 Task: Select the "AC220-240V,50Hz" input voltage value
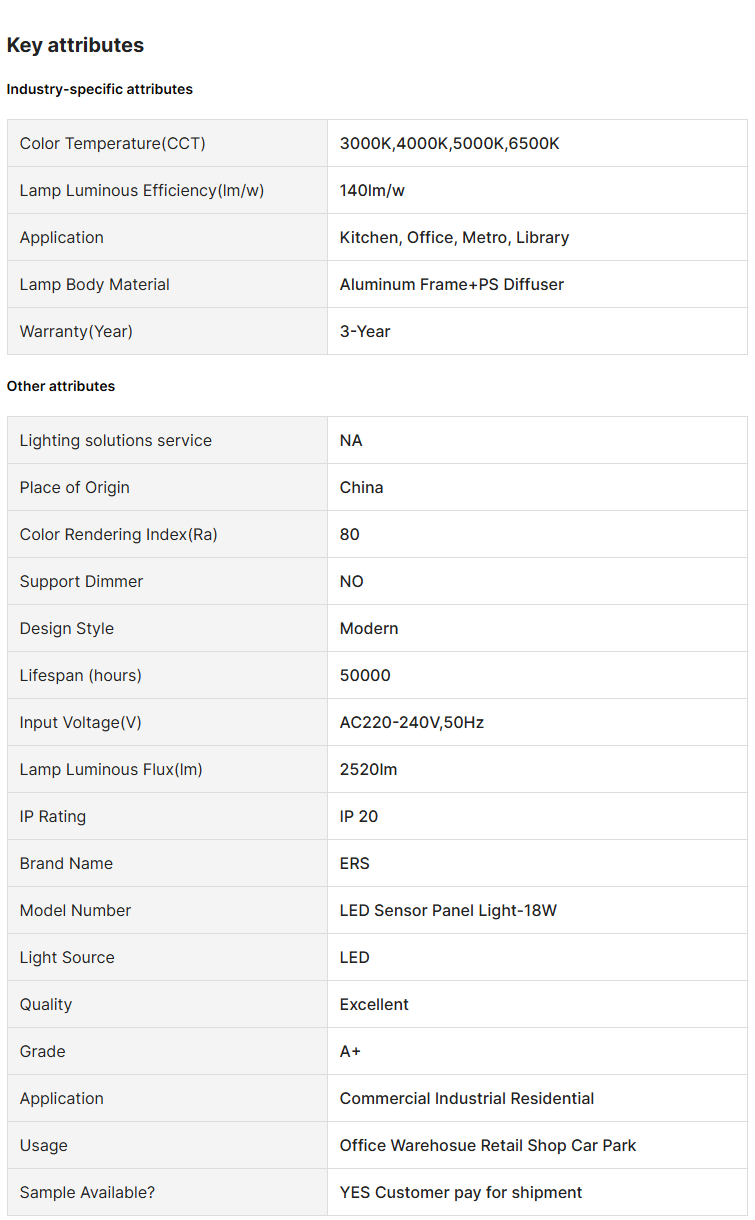pyautogui.click(x=411, y=722)
